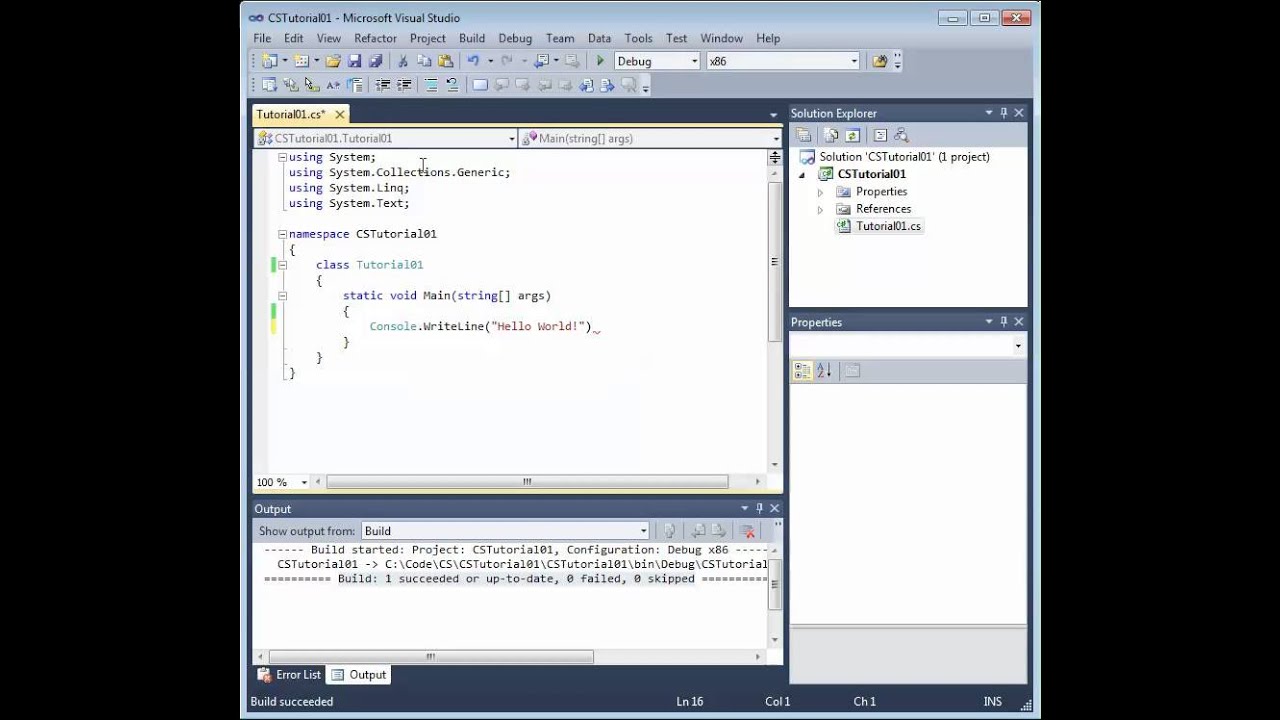Open the Help menu

click(768, 38)
